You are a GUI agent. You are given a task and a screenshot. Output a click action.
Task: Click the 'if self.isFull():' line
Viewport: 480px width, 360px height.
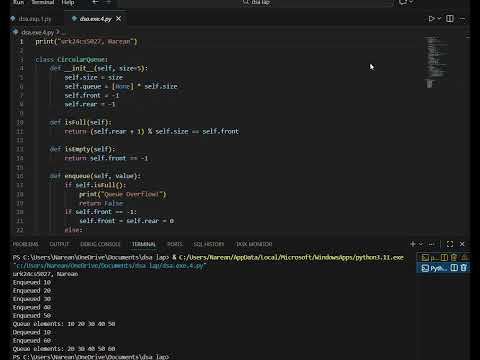point(95,185)
